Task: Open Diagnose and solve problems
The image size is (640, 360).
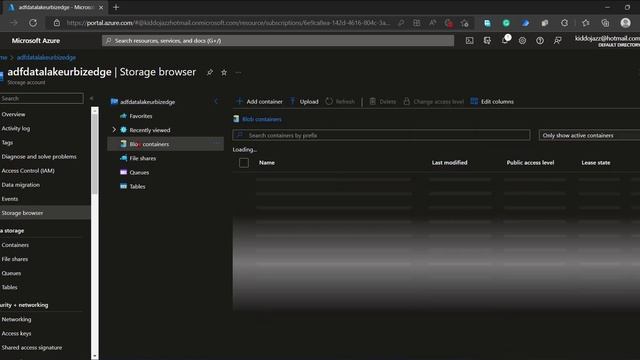Action: (39, 156)
